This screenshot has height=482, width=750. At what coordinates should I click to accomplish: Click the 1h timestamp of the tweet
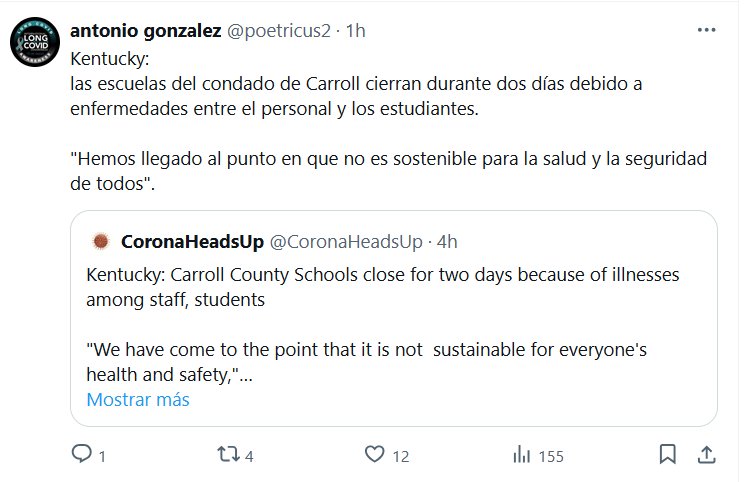pyautogui.click(x=355, y=31)
